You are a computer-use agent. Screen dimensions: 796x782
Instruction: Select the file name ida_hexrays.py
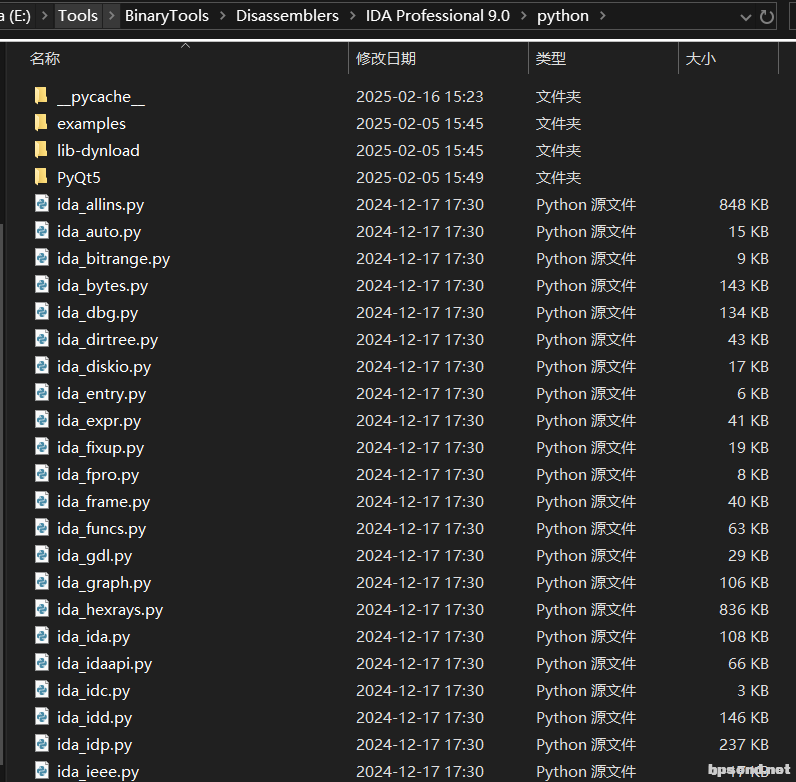click(x=110, y=610)
